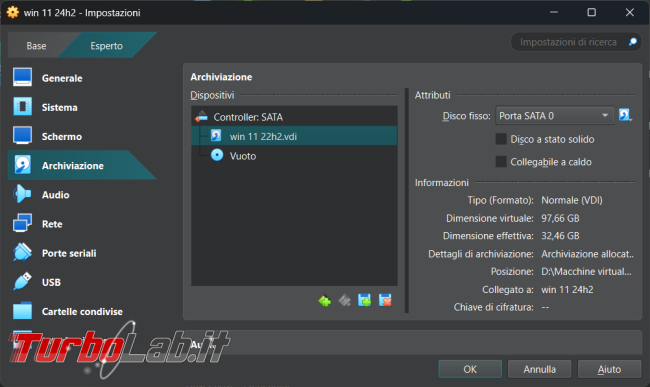Click the add attachment icon

pyautogui.click(x=364, y=300)
